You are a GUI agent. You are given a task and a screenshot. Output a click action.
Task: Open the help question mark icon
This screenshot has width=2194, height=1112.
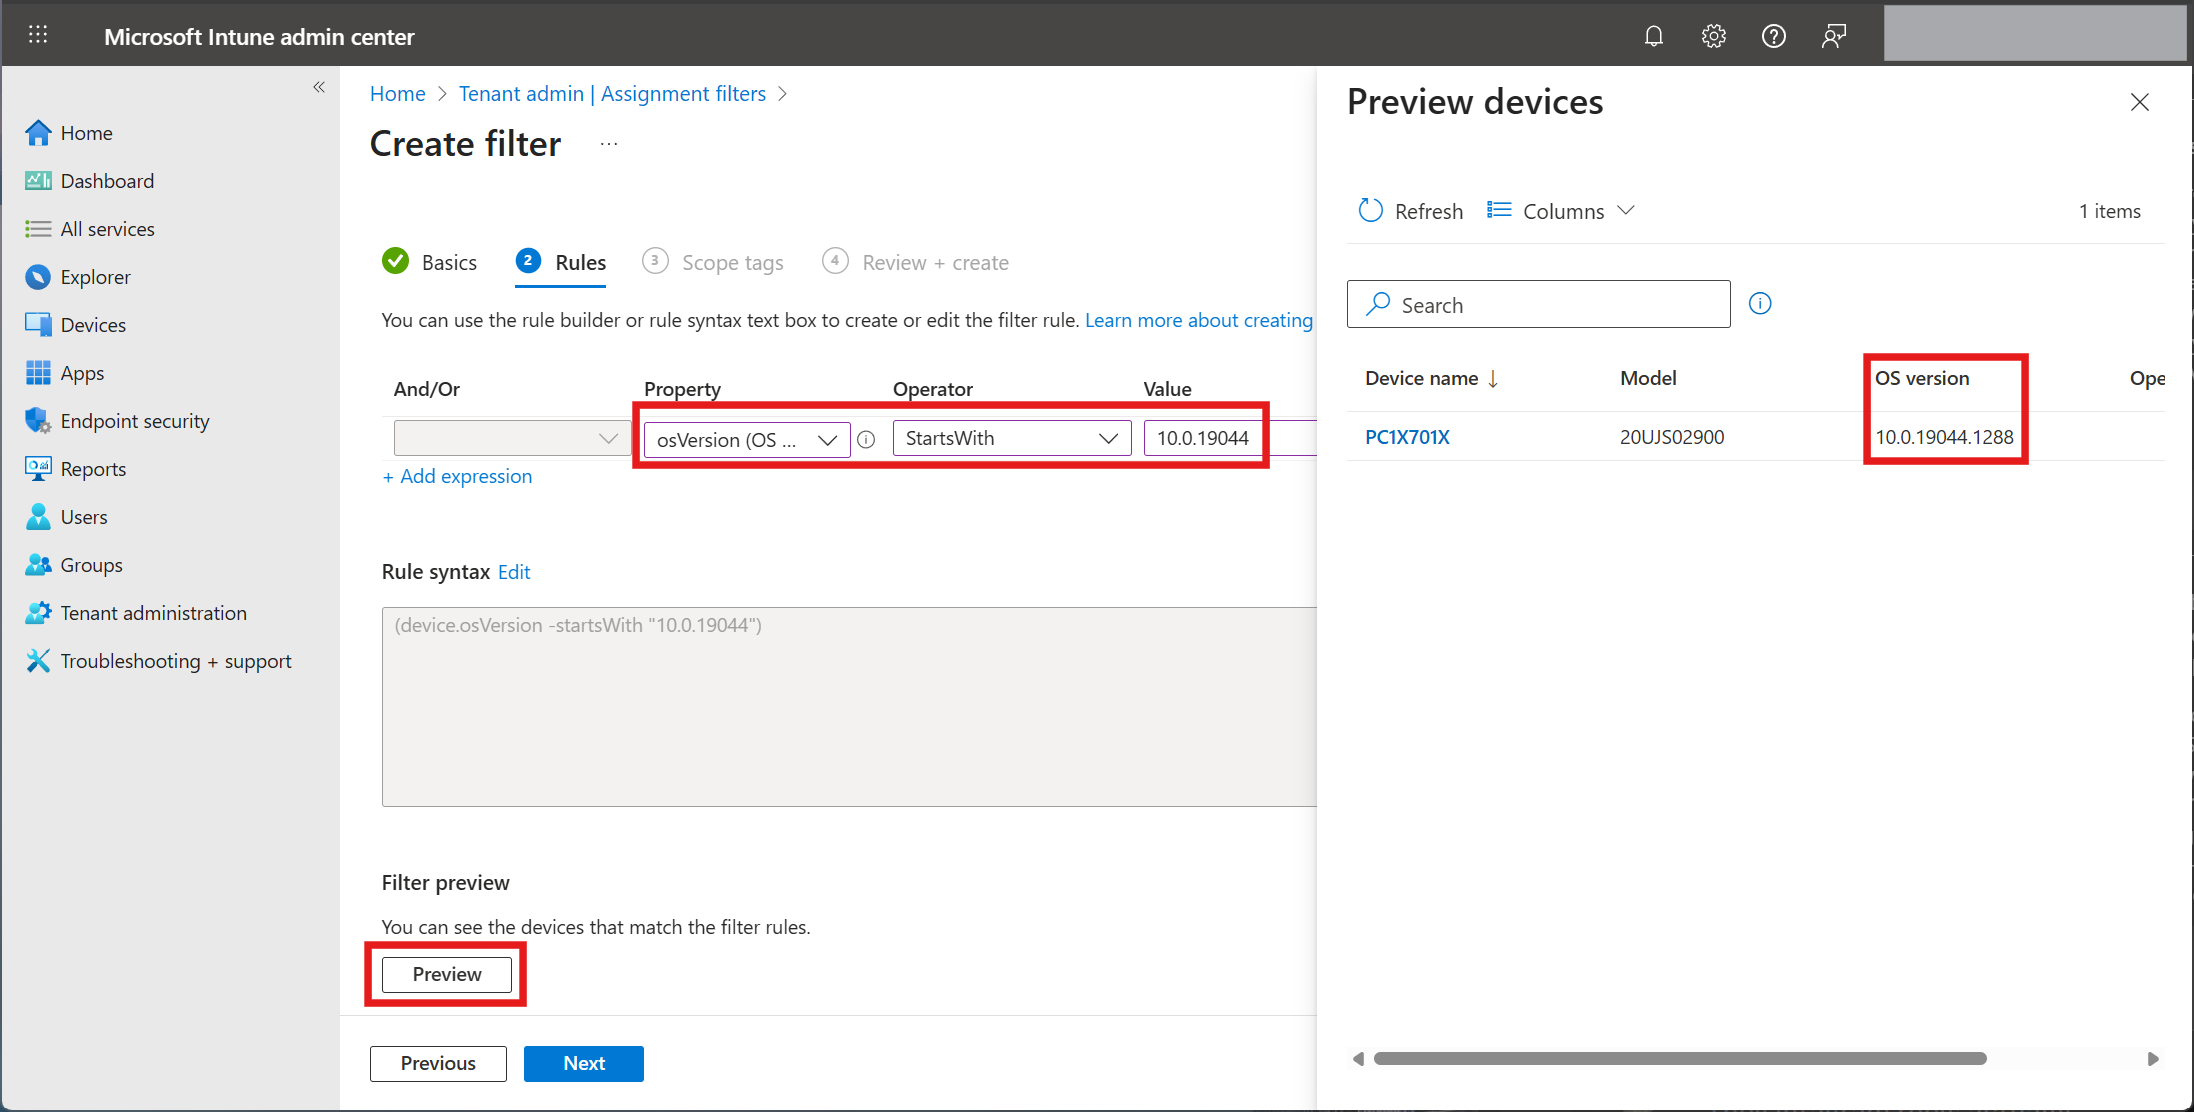[1774, 36]
